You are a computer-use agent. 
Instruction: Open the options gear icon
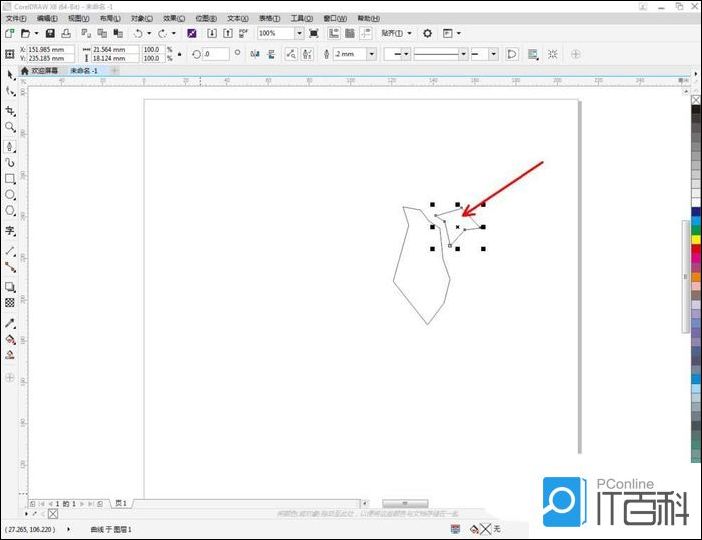pos(427,33)
